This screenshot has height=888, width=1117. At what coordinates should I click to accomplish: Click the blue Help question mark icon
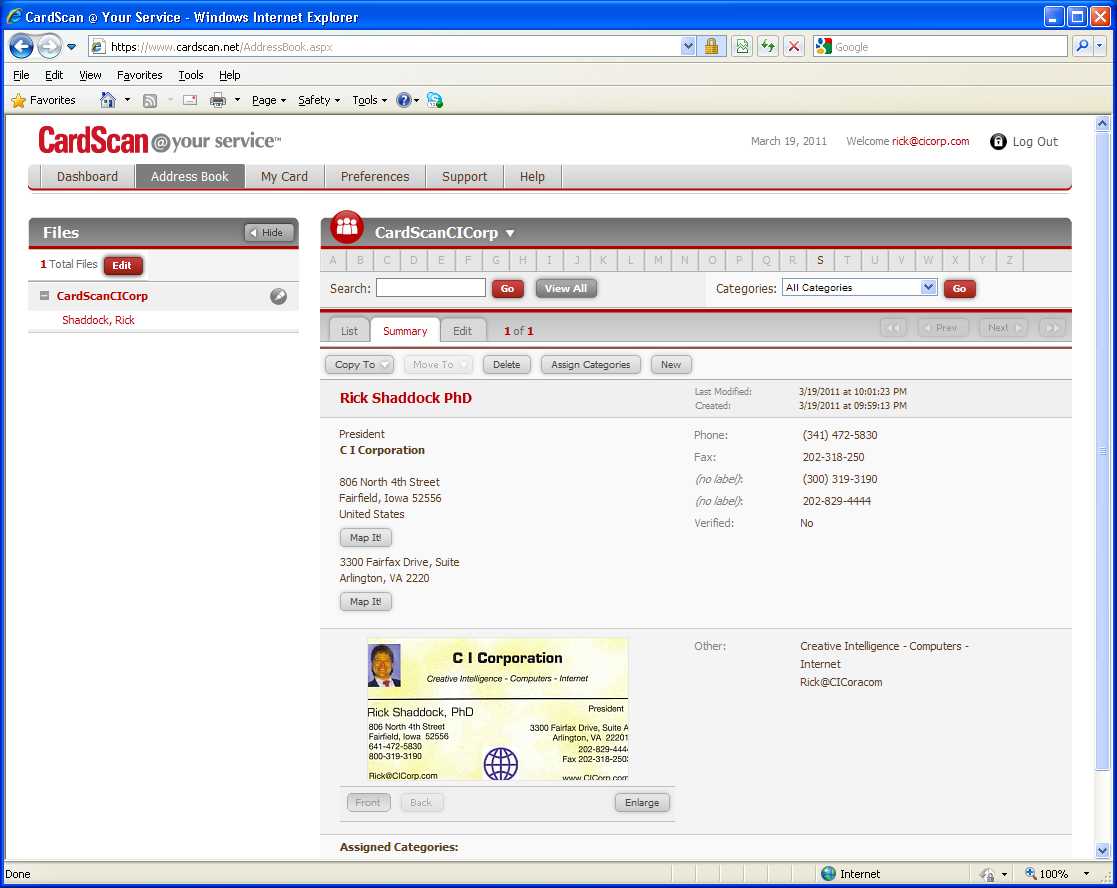click(x=404, y=100)
